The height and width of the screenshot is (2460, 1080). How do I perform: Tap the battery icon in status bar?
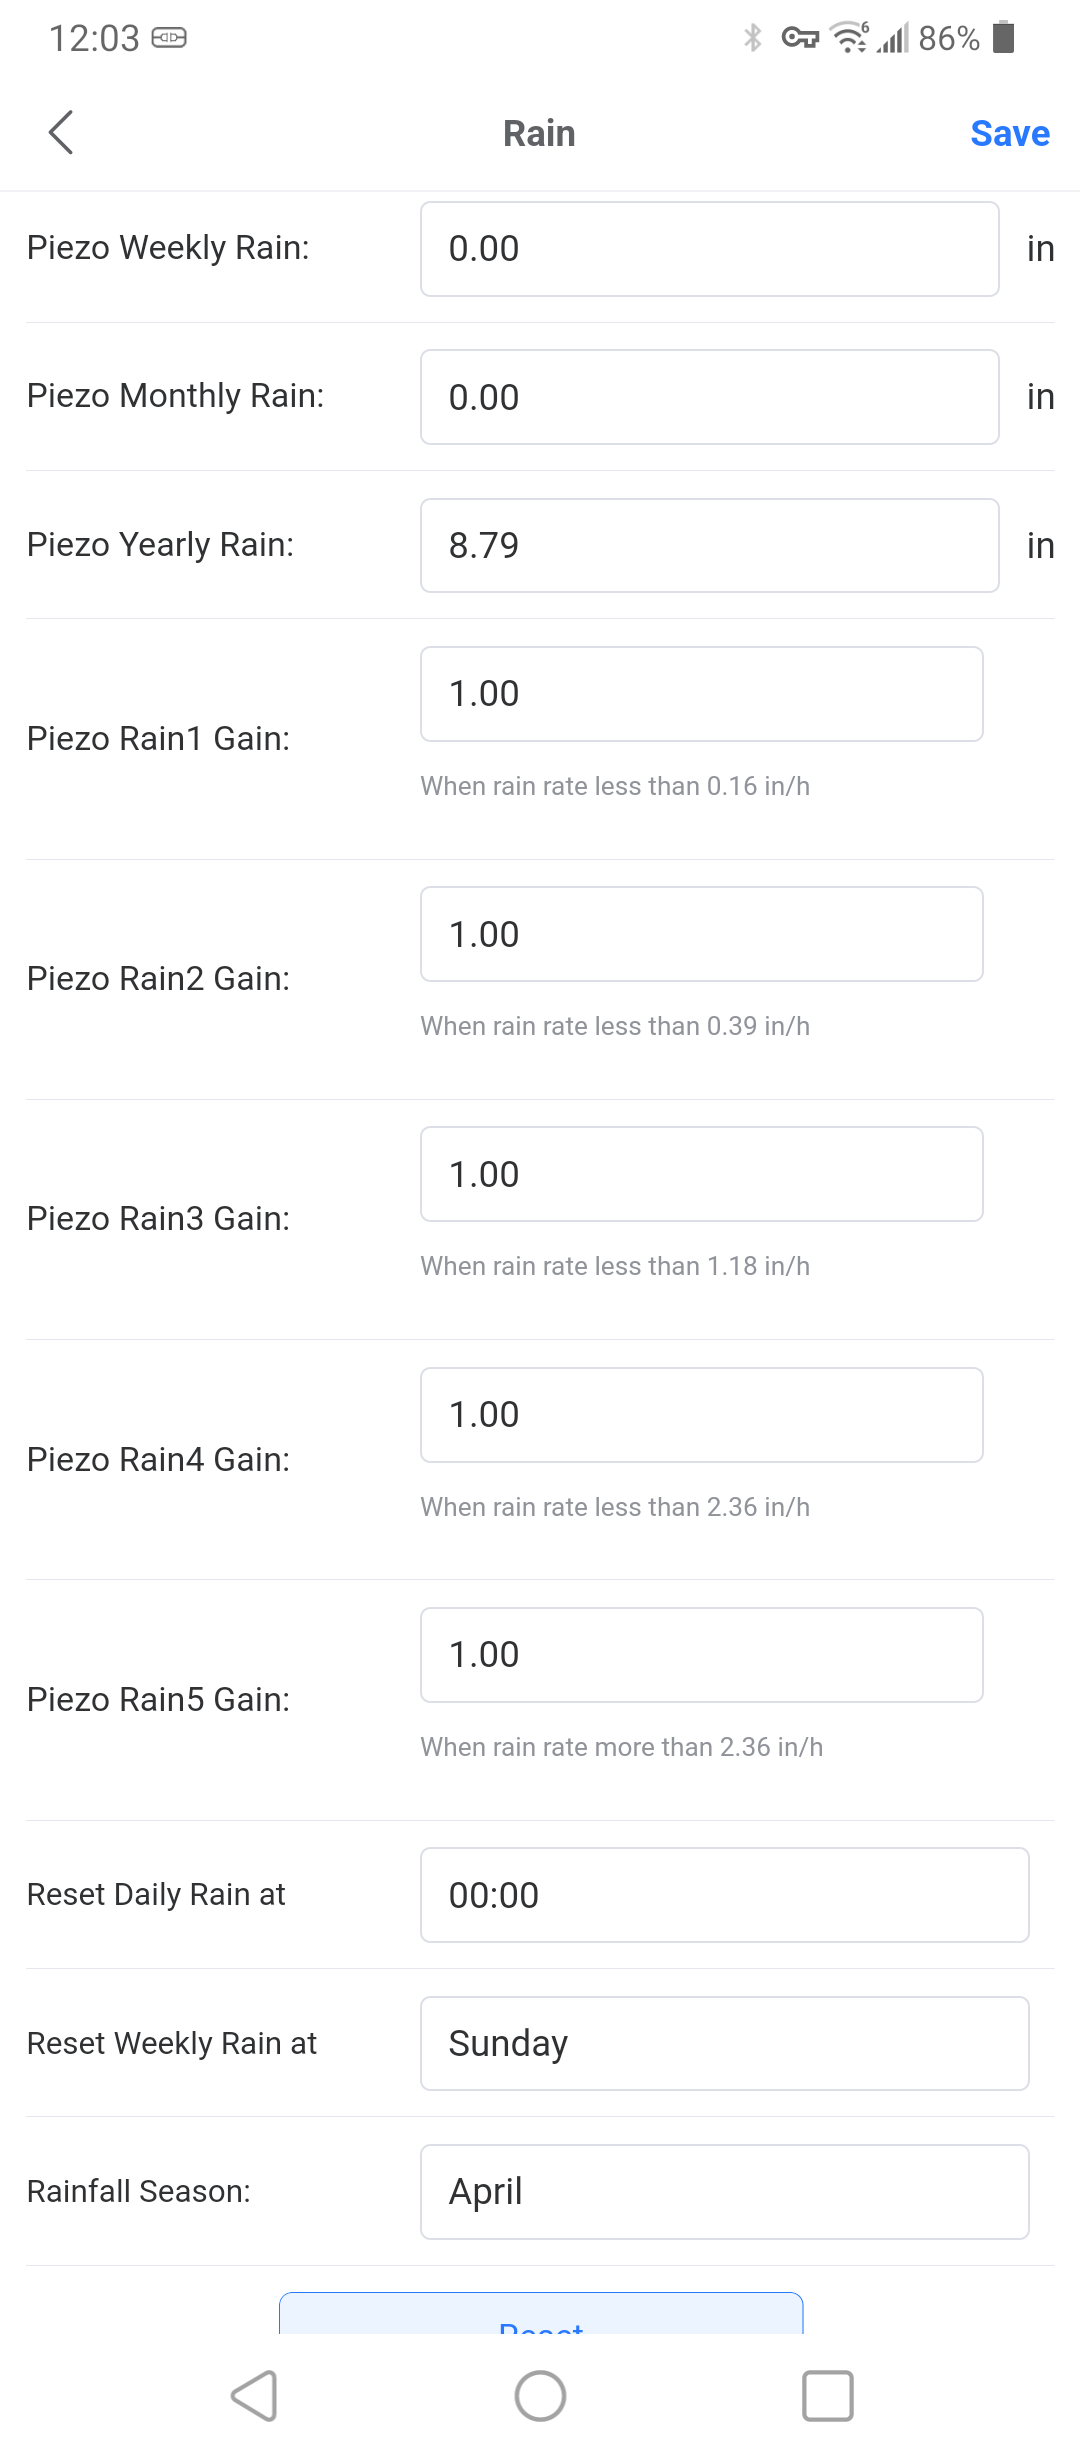click(x=1004, y=38)
